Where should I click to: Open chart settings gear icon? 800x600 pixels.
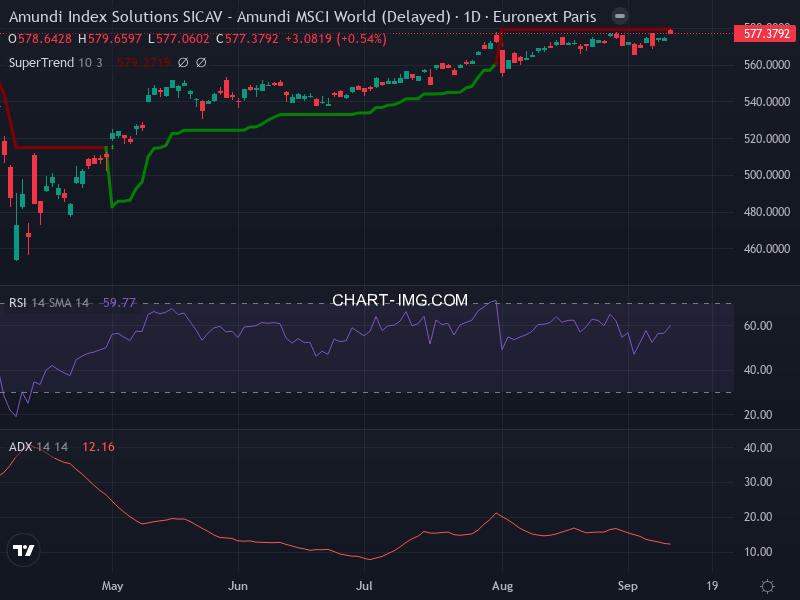click(x=767, y=586)
